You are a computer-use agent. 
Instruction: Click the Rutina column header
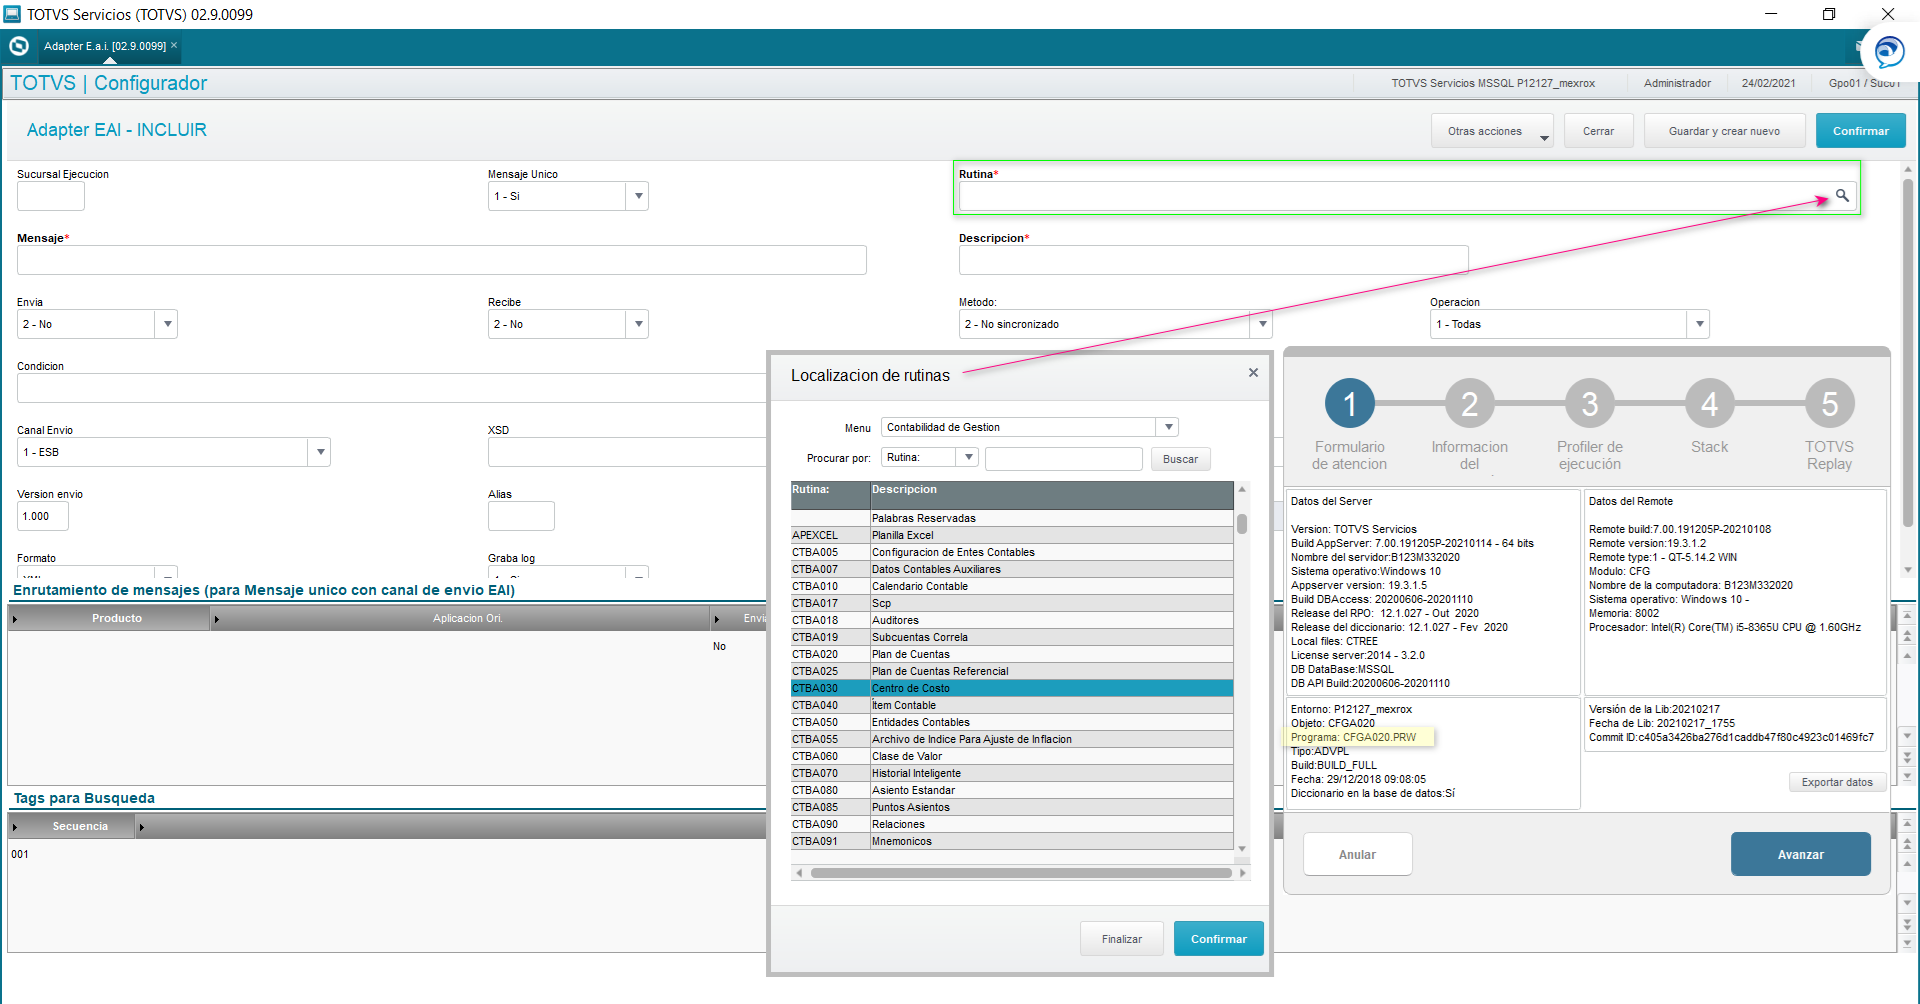point(830,495)
